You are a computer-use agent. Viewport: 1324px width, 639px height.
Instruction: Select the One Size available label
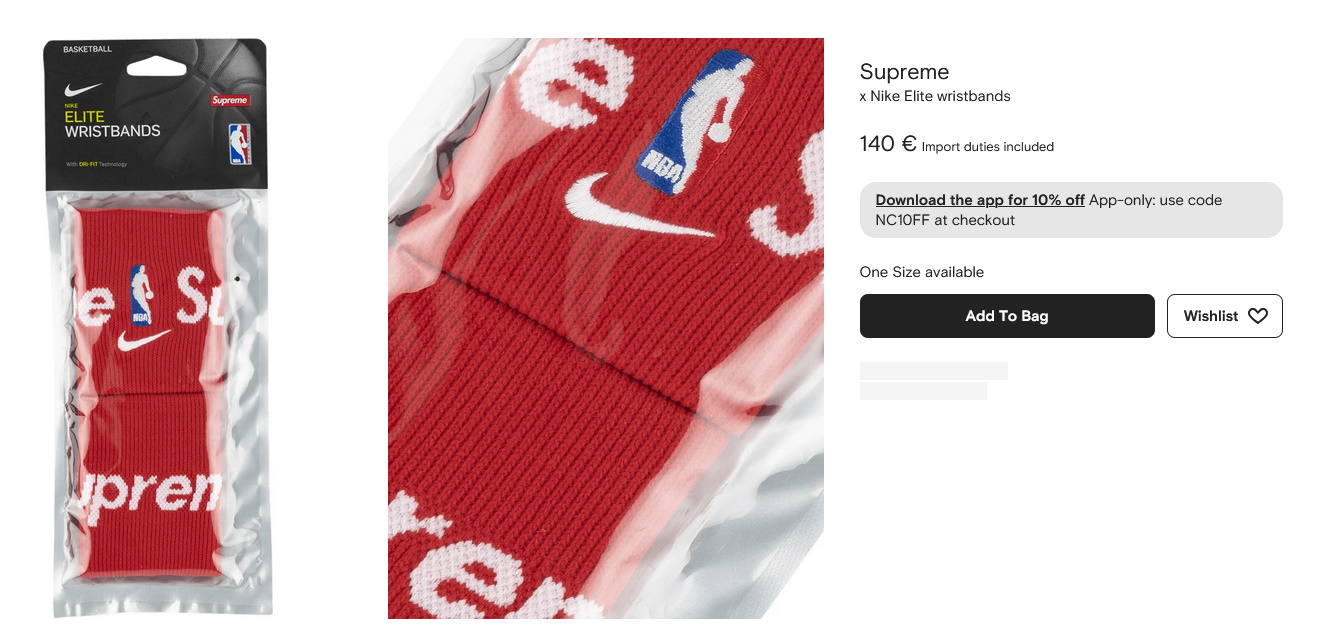(x=922, y=272)
